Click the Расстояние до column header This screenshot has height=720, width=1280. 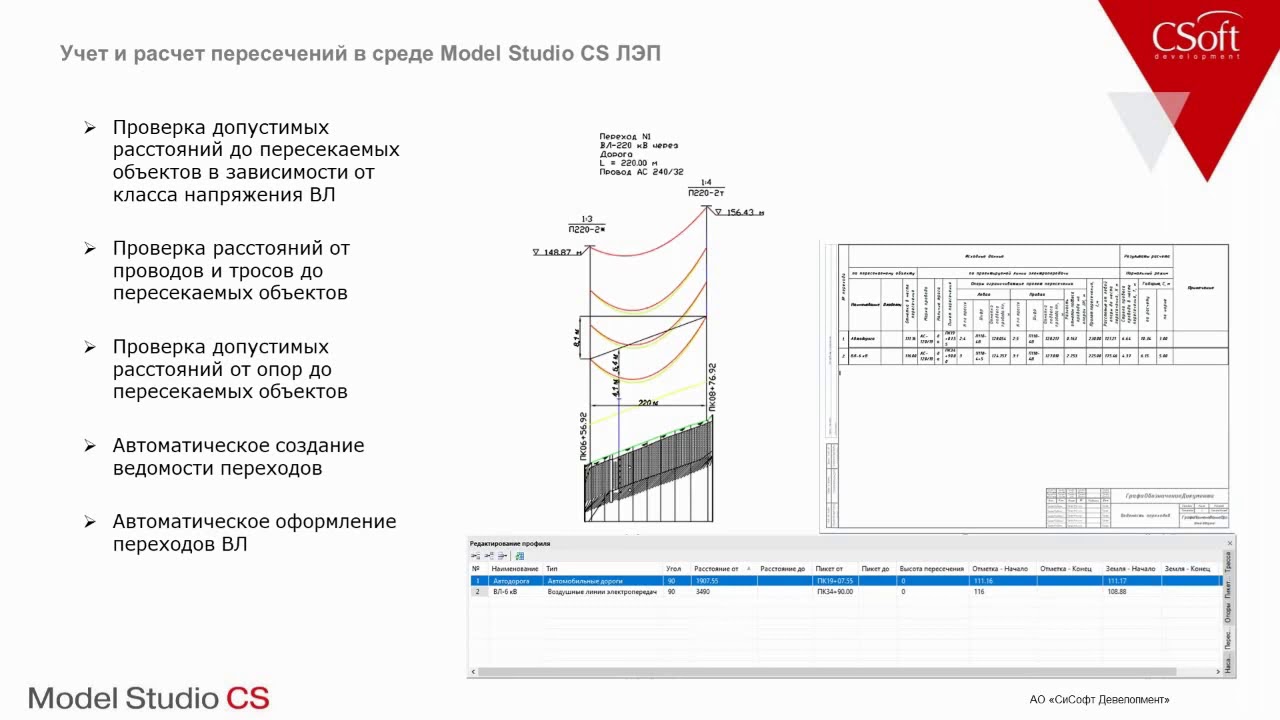tap(784, 569)
